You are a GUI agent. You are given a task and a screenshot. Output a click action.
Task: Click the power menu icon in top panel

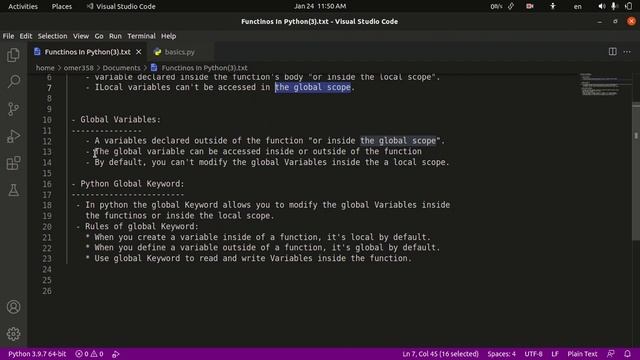(629, 6)
